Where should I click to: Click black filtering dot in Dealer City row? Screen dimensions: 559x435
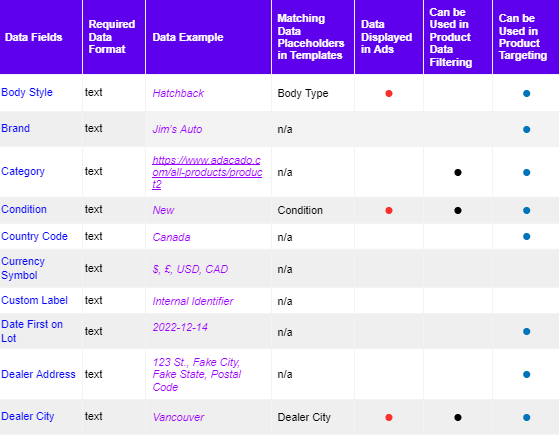(x=458, y=417)
